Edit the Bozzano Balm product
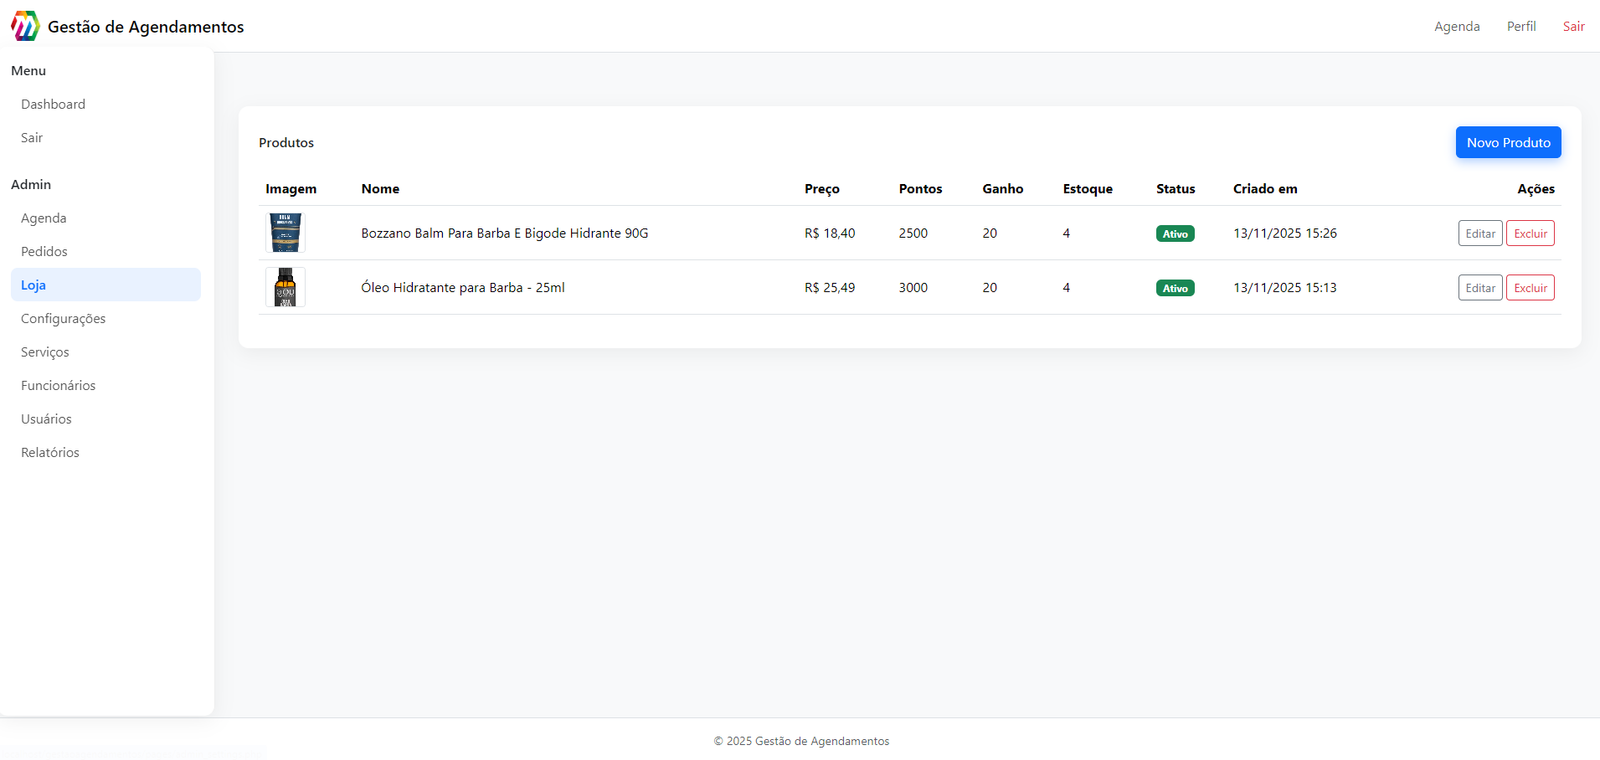The image size is (1600, 760). pyautogui.click(x=1479, y=234)
